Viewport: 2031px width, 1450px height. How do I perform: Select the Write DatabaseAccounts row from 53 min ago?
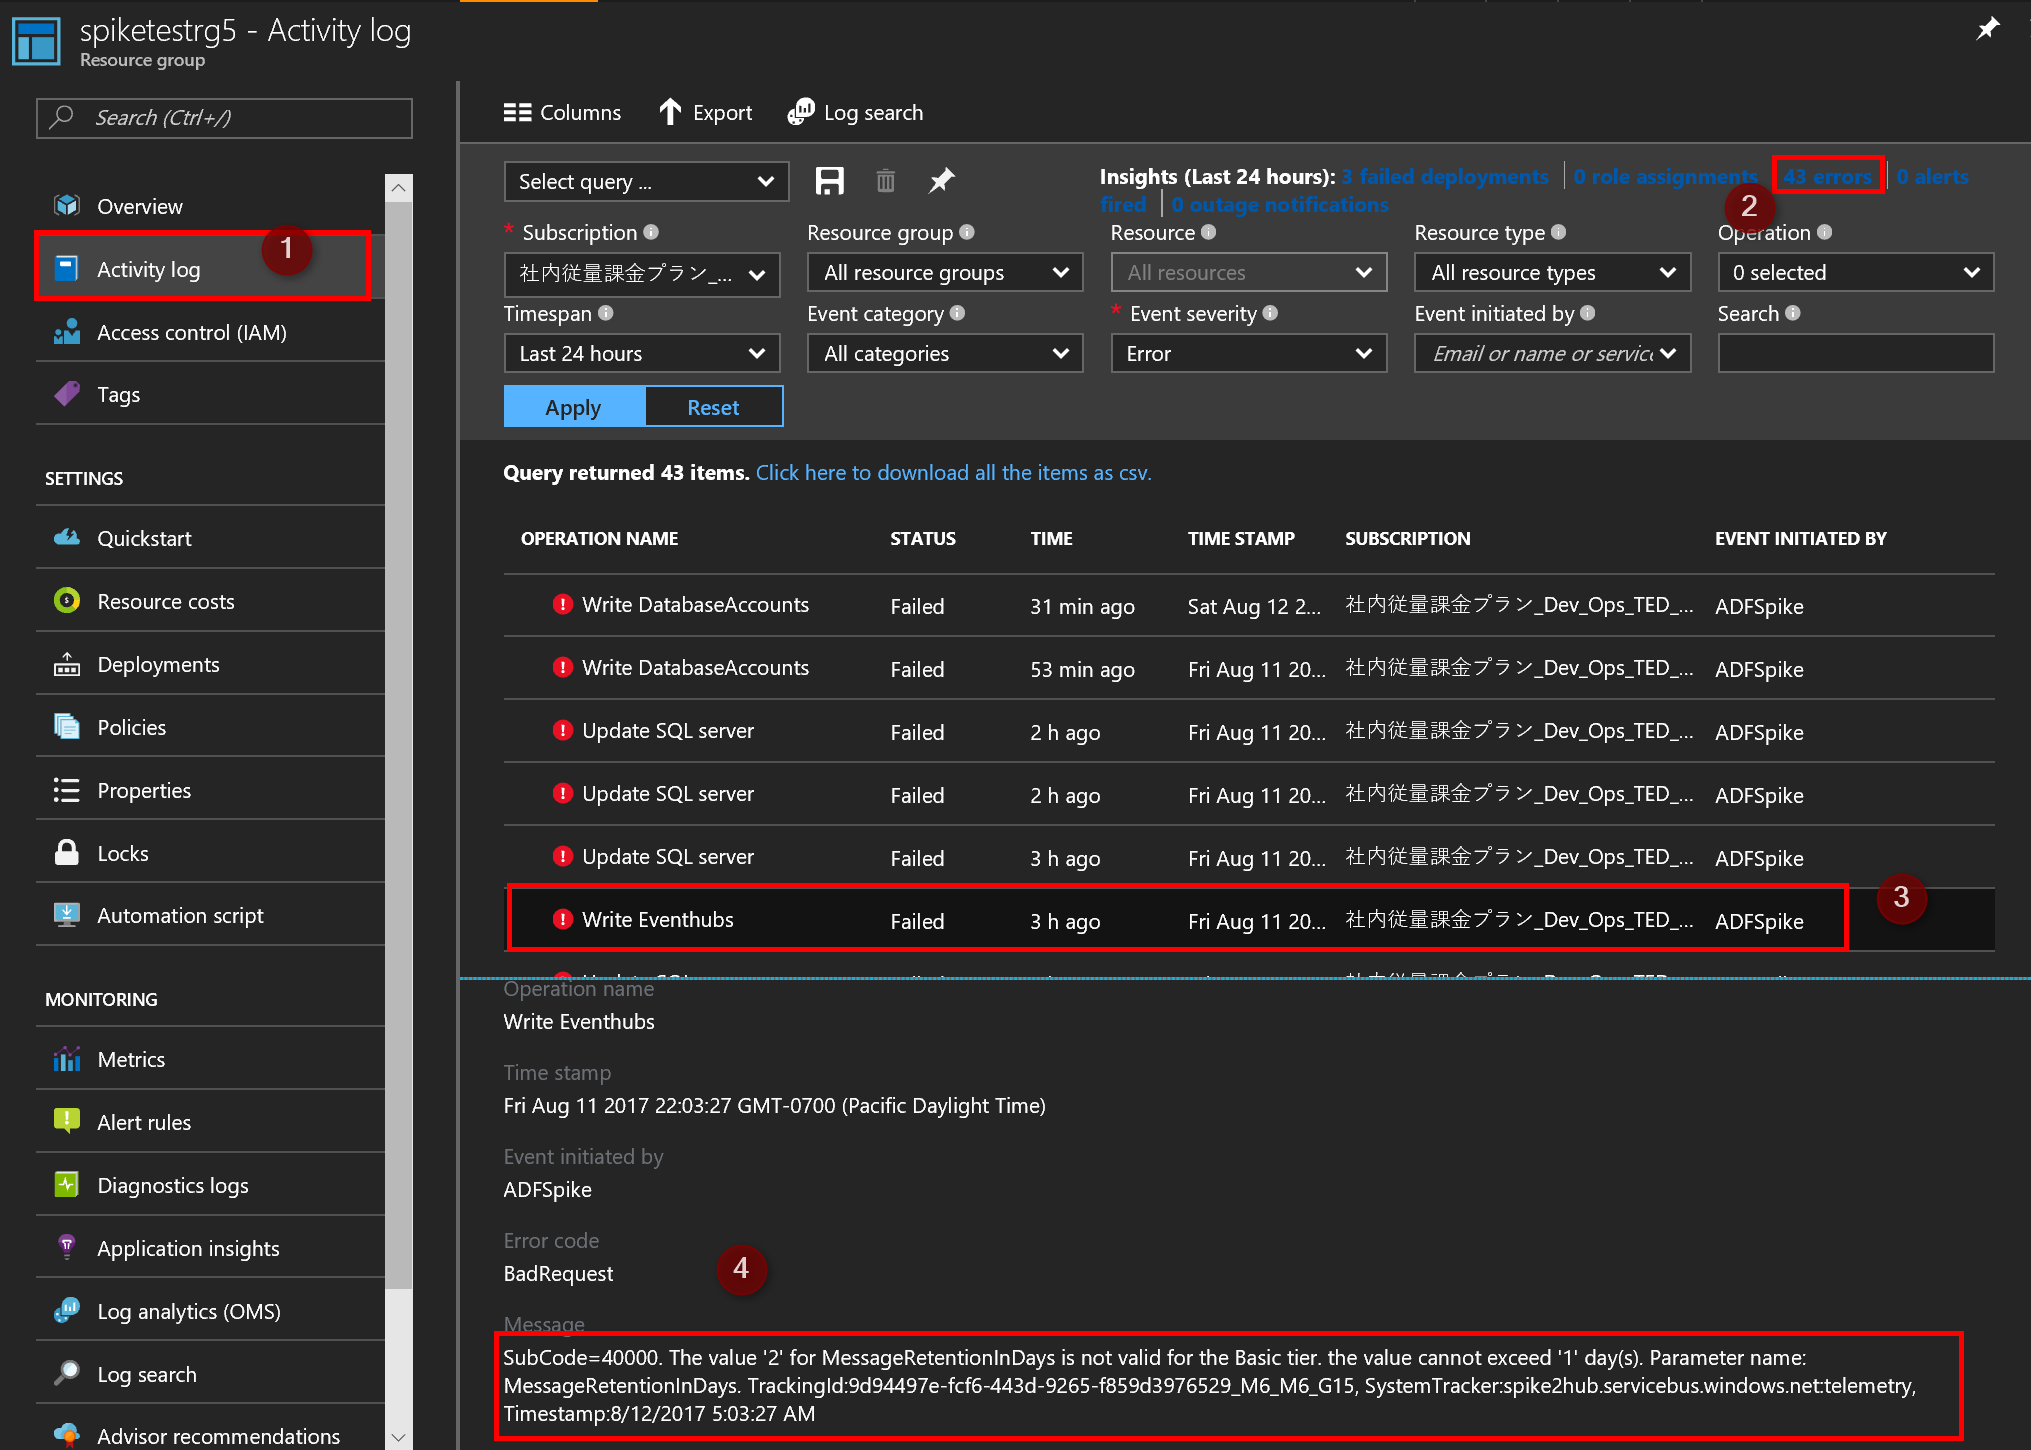coord(1249,668)
